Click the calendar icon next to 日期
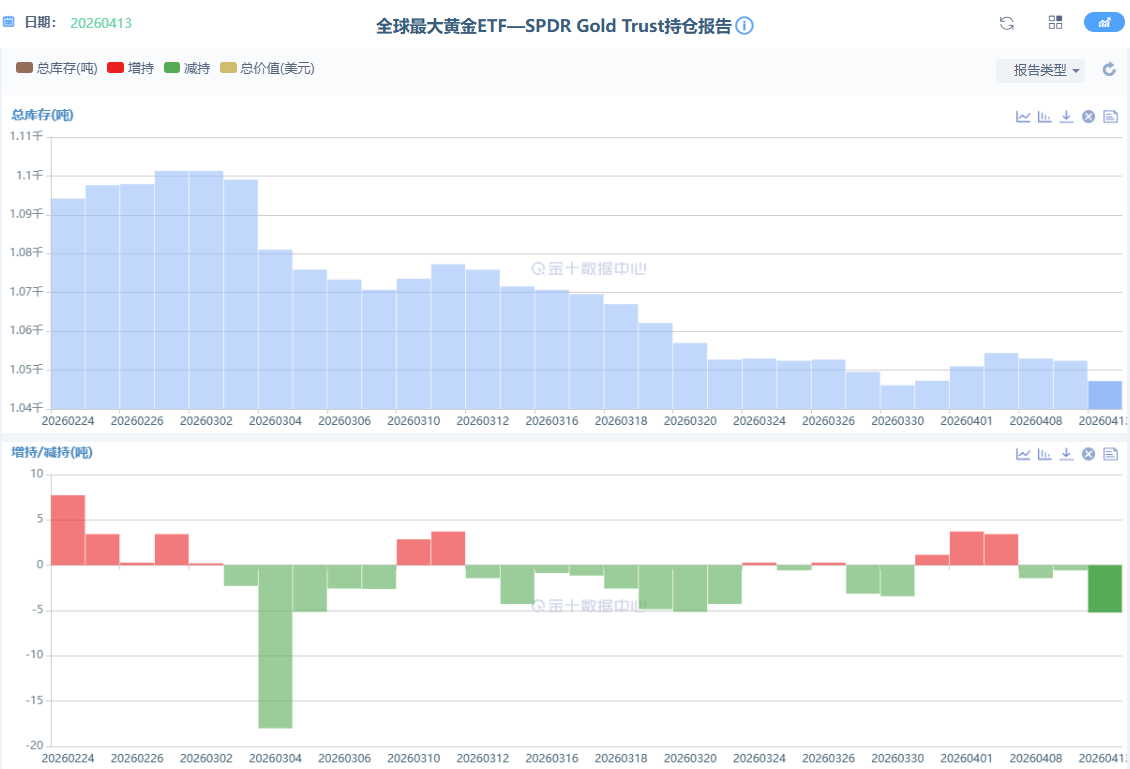The image size is (1130, 769). [x=9, y=22]
